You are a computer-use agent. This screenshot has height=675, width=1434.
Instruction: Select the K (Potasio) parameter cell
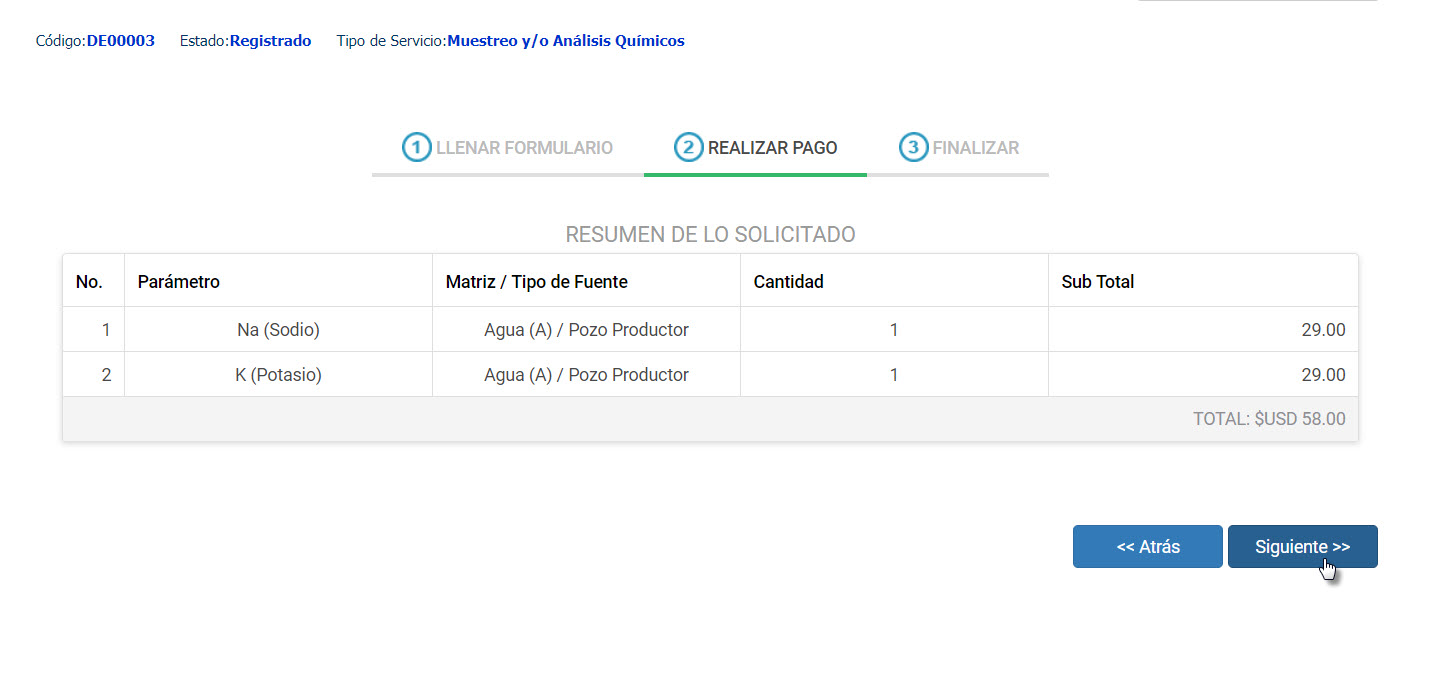[278, 375]
